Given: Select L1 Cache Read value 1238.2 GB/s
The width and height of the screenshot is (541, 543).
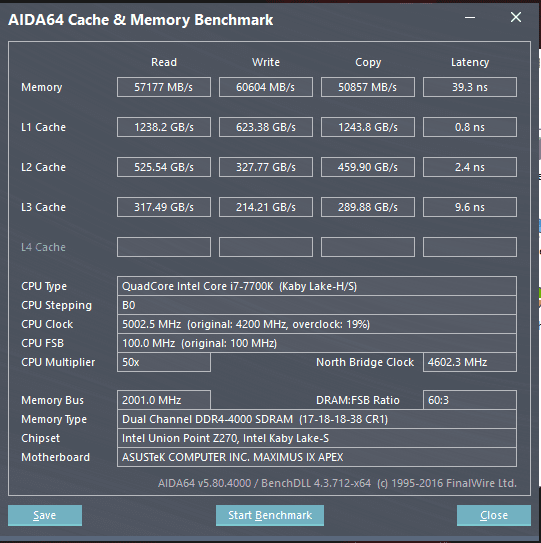Looking at the screenshot, I should point(164,127).
